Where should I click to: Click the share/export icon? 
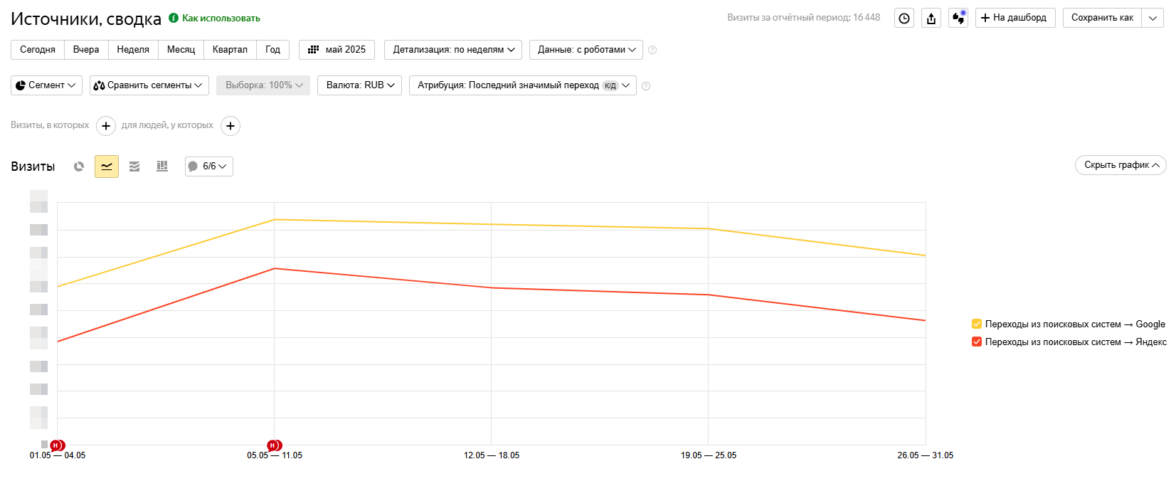tap(931, 18)
